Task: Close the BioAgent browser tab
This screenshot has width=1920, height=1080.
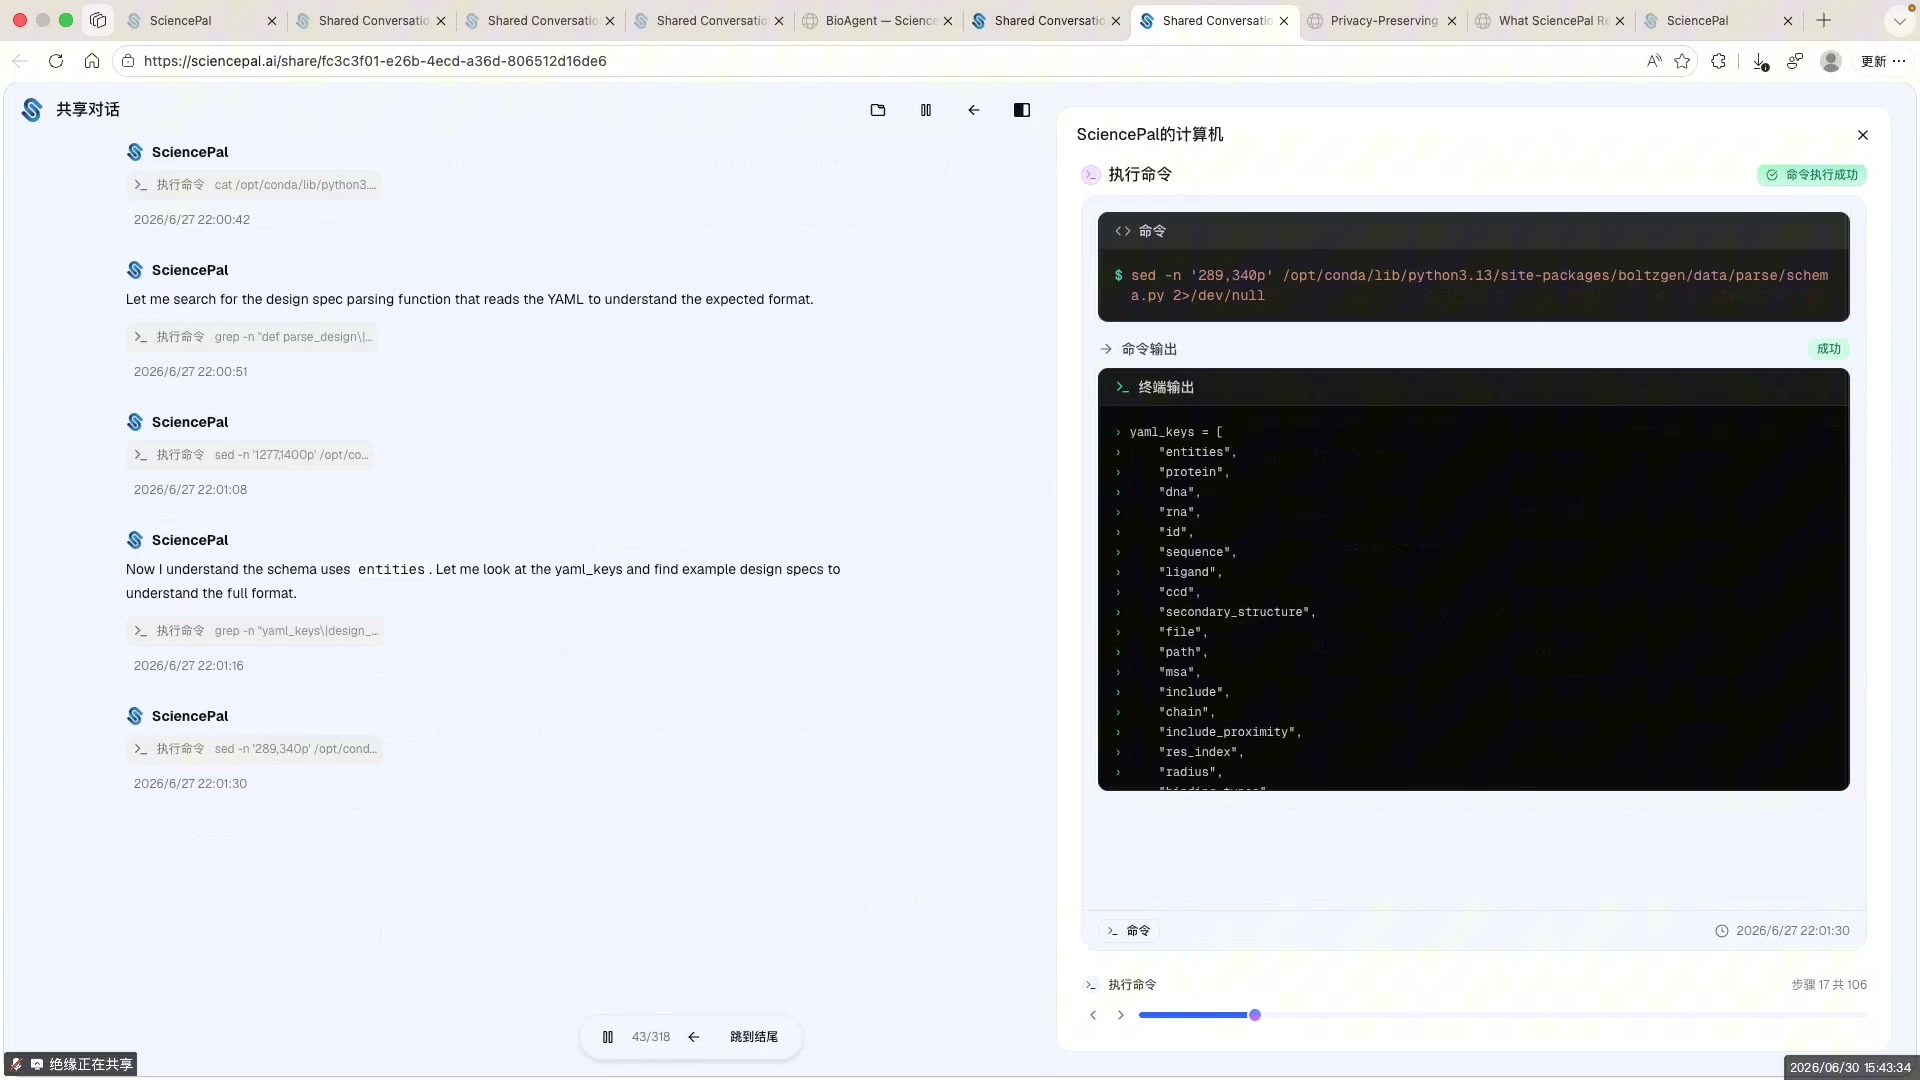Action: 948,21
